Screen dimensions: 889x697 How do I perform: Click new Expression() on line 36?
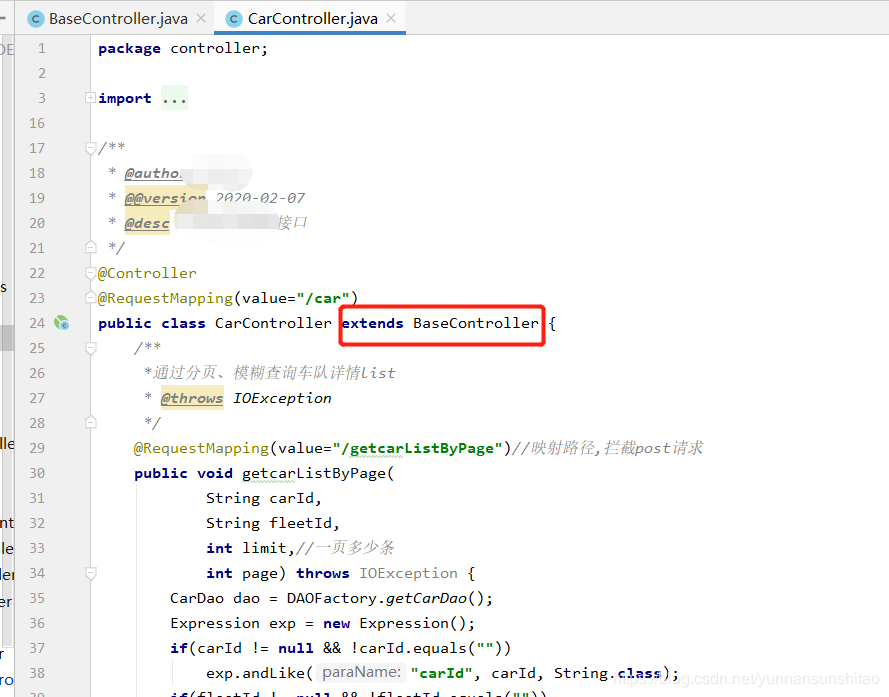tap(395, 623)
